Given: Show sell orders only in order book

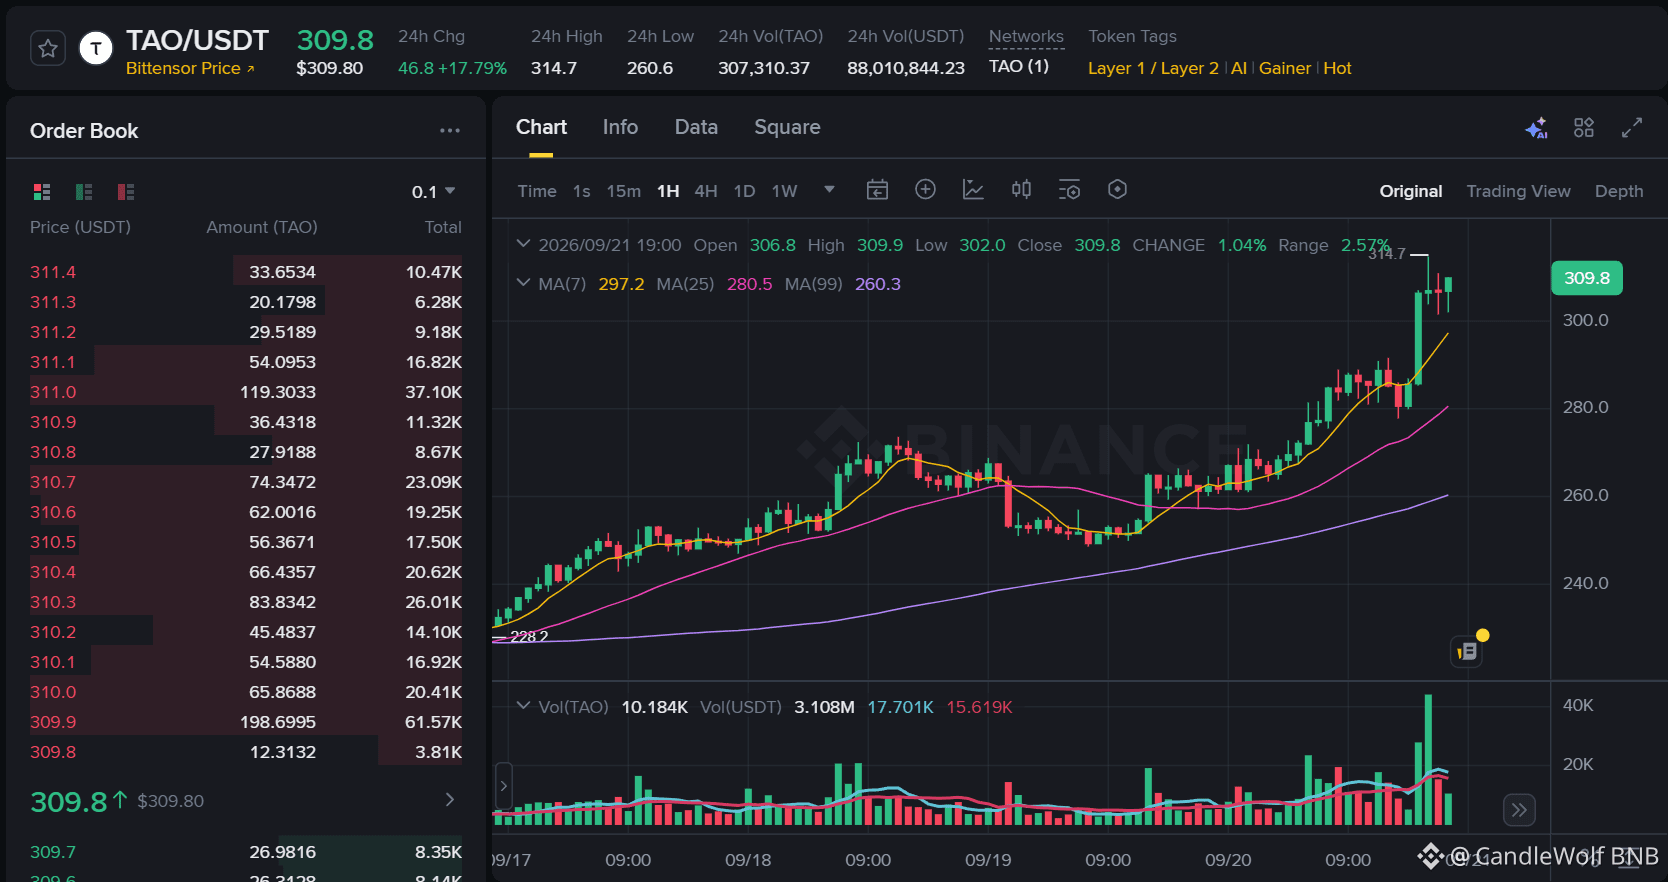Looking at the screenshot, I should pyautogui.click(x=126, y=192).
